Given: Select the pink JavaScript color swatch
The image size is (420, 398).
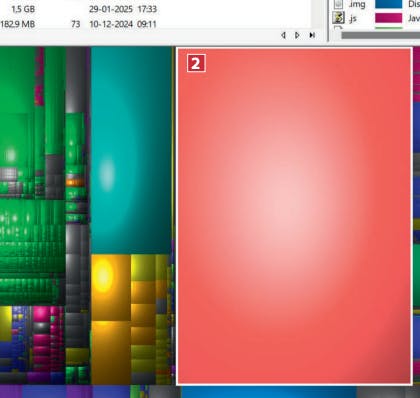Looking at the screenshot, I should tap(389, 18).
